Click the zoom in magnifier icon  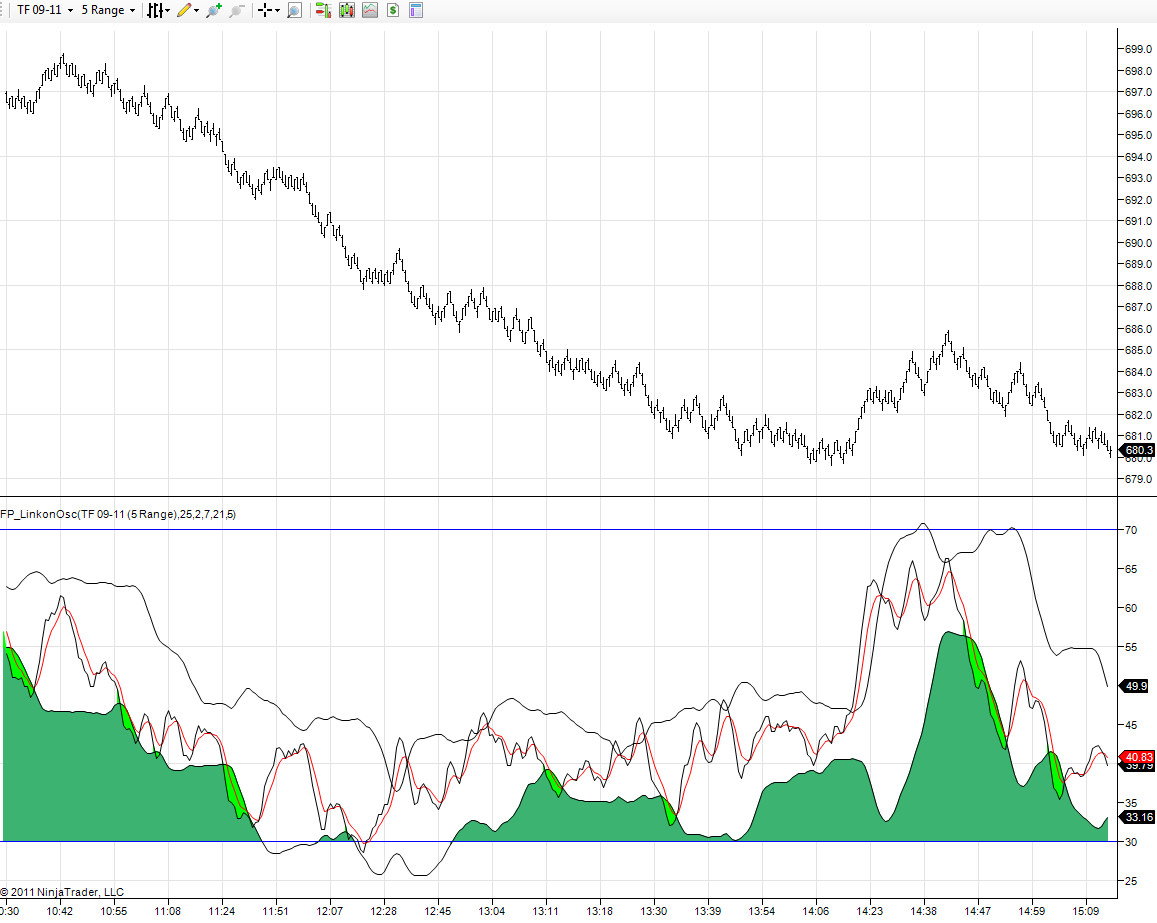coord(214,10)
